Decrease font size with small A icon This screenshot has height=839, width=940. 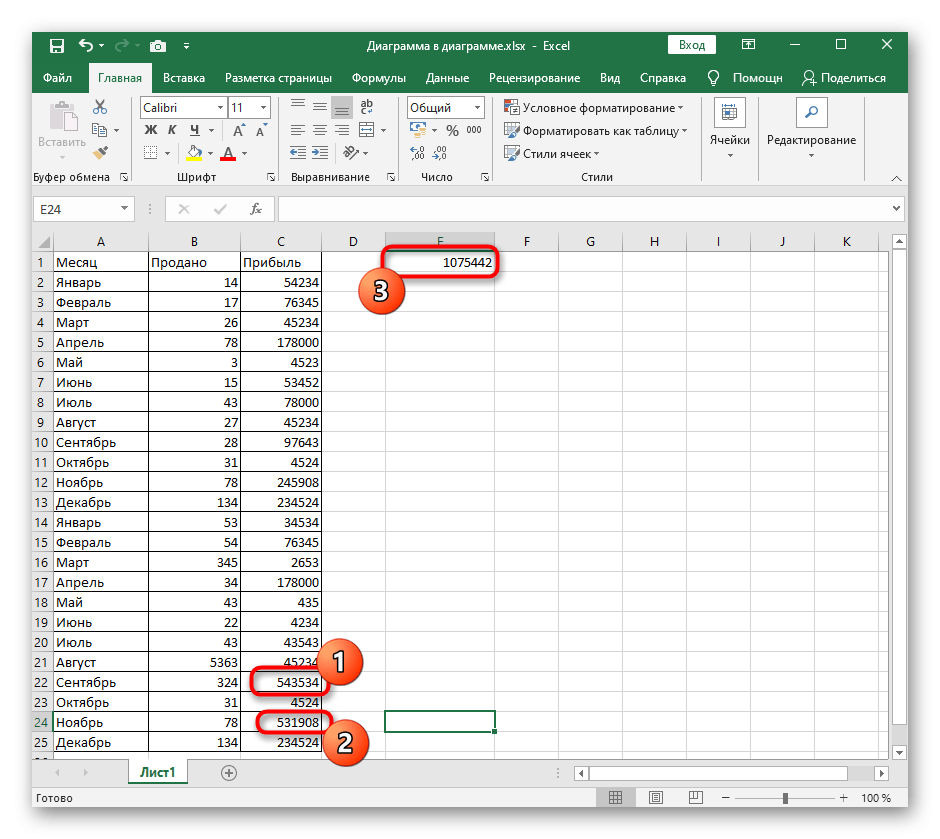261,131
